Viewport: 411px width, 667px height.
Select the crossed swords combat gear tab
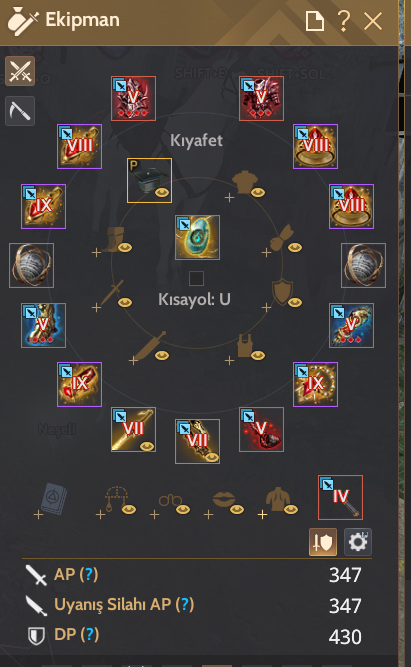20,71
